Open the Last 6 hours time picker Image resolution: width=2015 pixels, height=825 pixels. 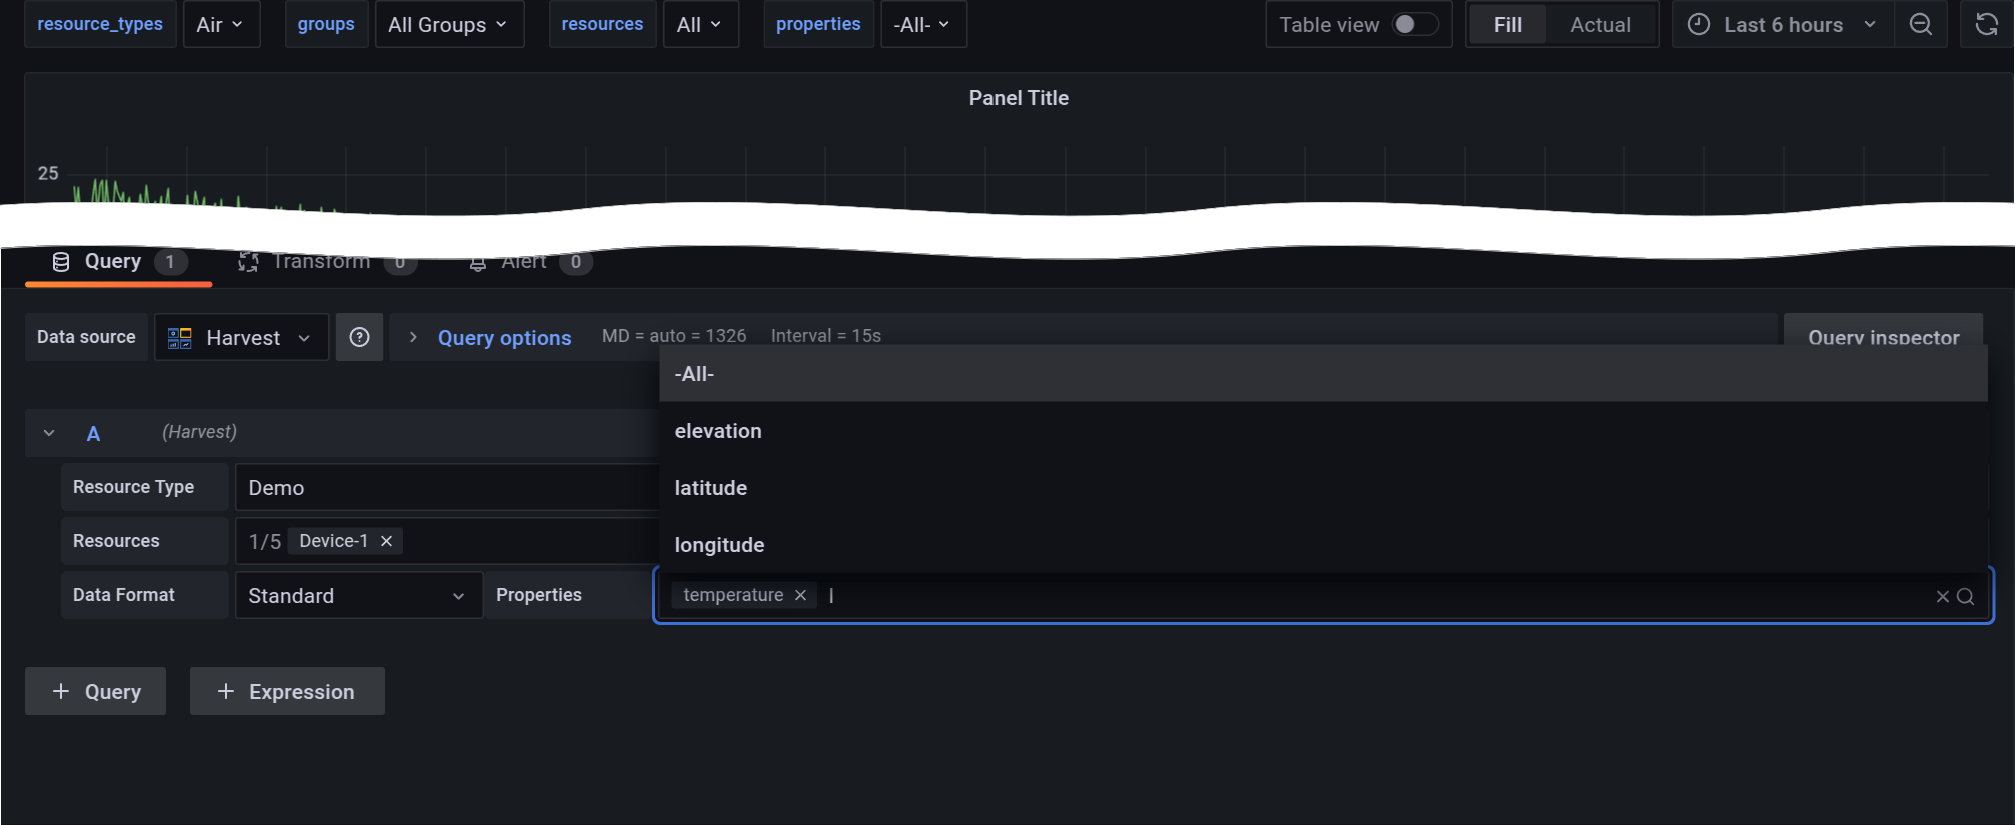click(1779, 24)
